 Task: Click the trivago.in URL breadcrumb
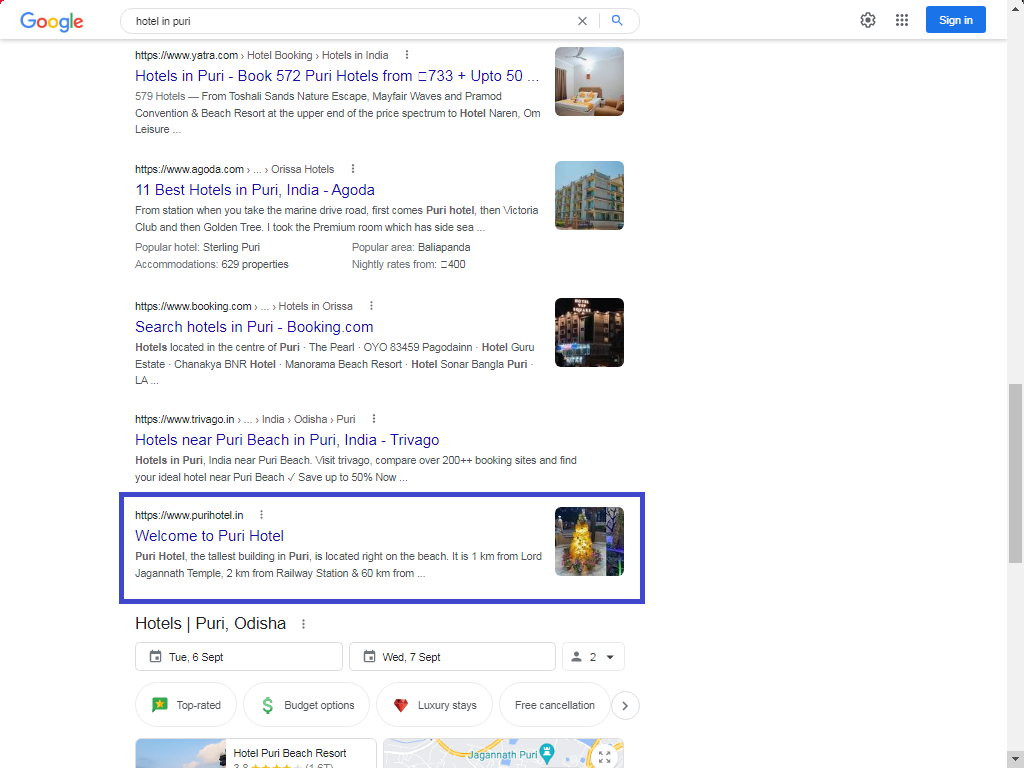click(x=245, y=419)
